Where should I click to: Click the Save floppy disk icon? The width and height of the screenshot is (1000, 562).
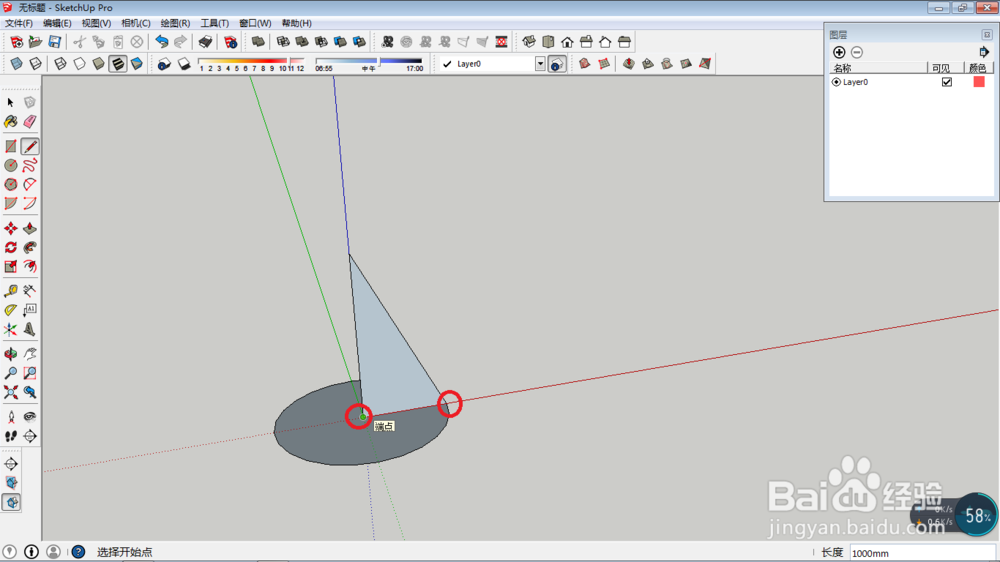(55, 42)
